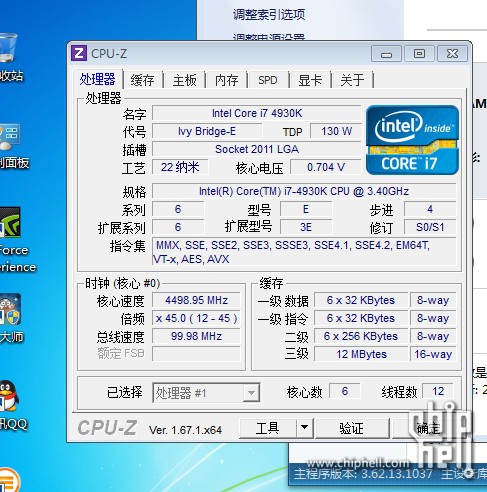The height and width of the screenshot is (492, 487).
Task: Switch to the SPD tab
Action: (x=268, y=80)
